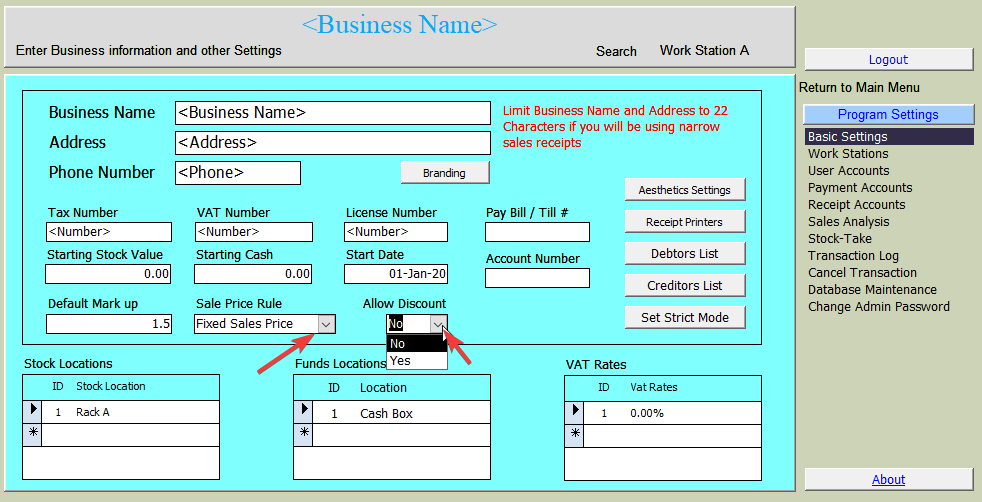
Task: Go to Work Stations menu item
Action: [848, 154]
